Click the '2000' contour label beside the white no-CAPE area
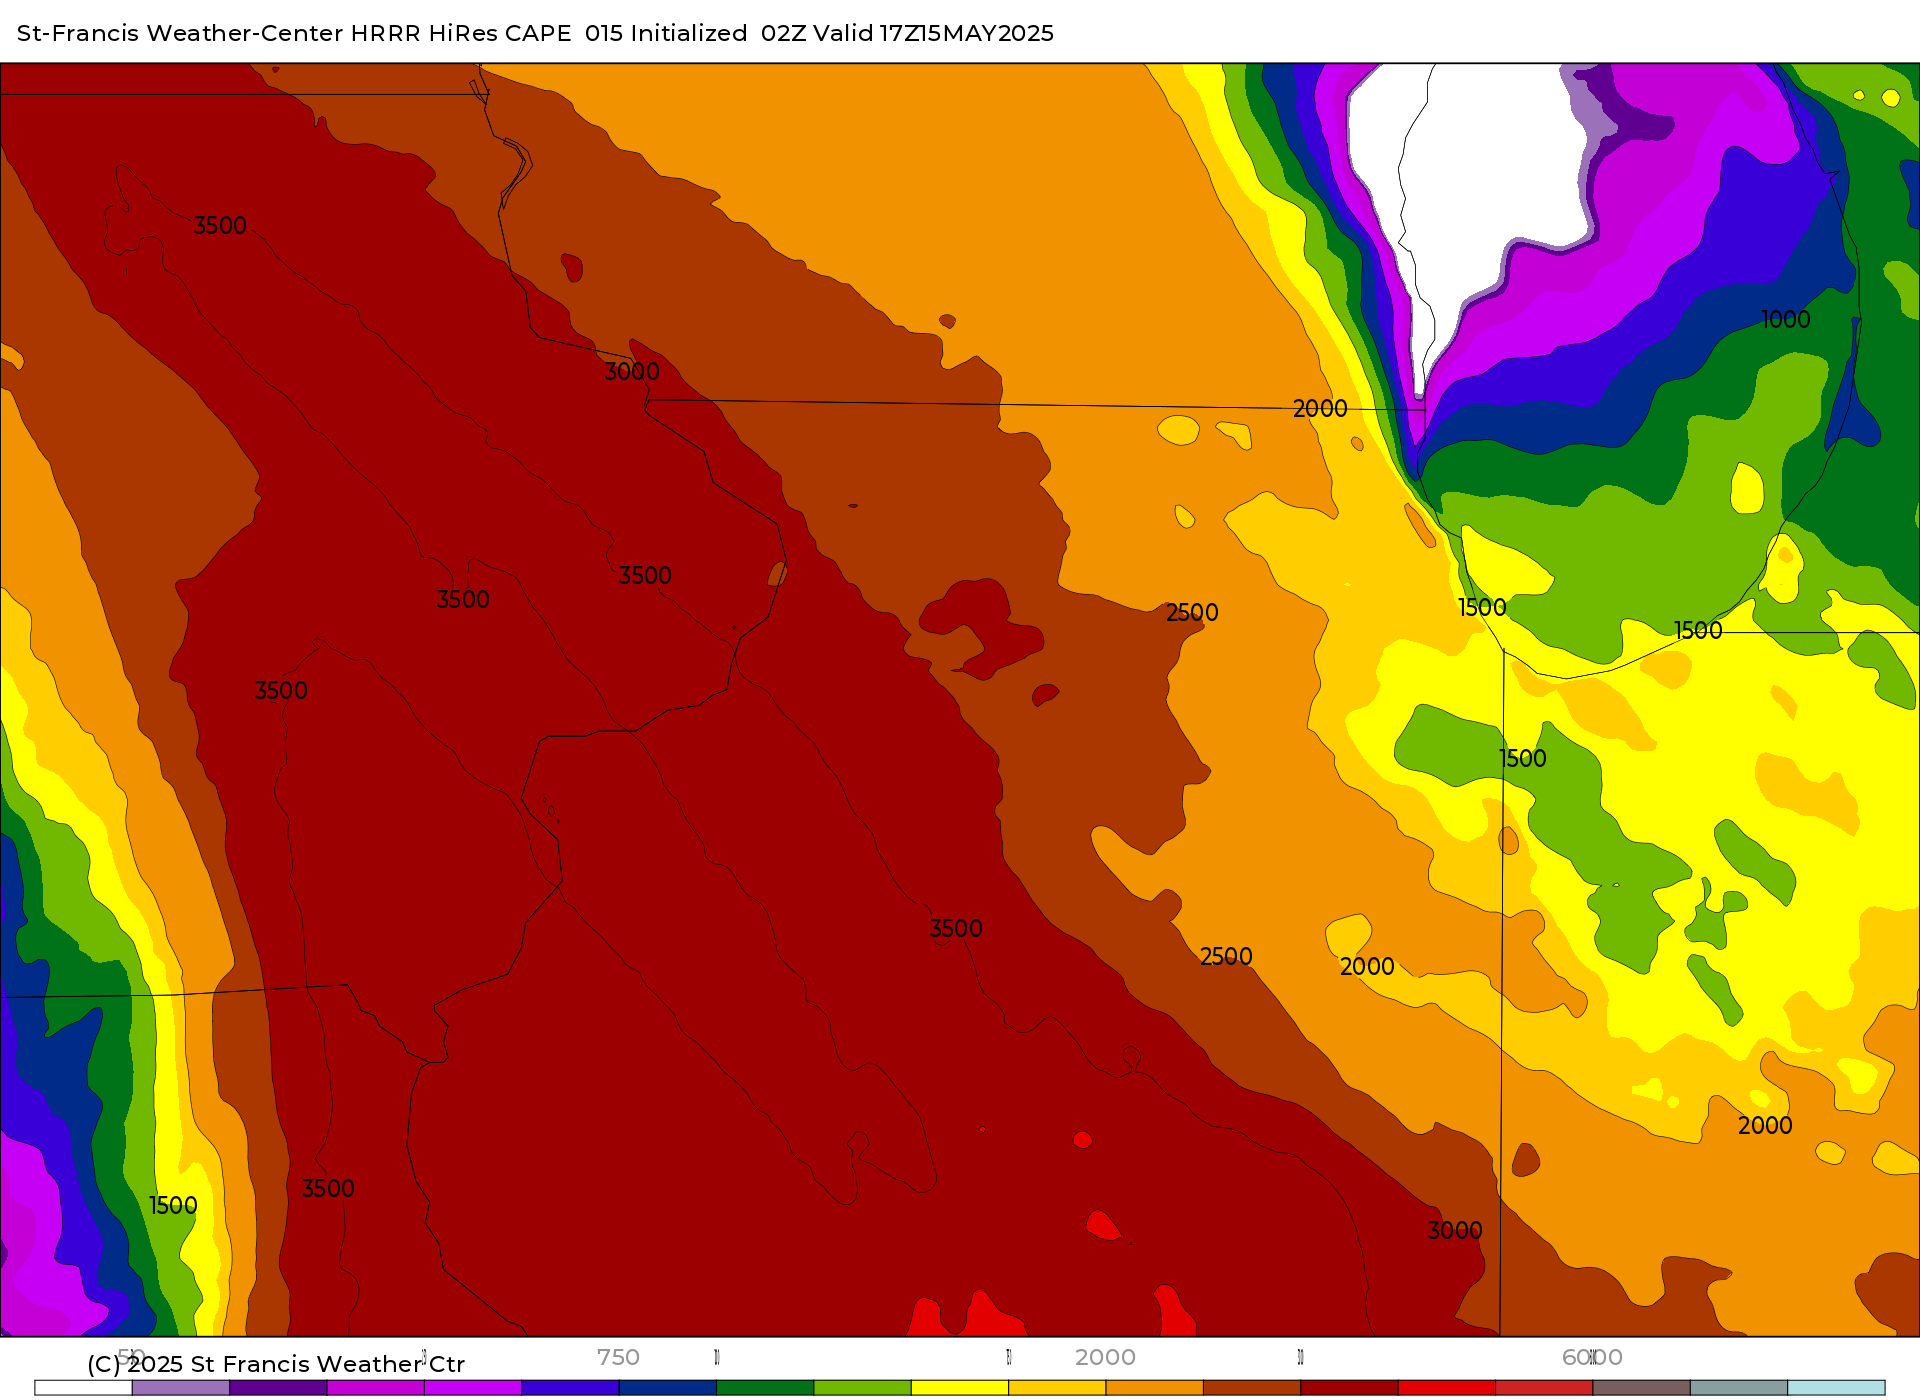The image size is (1920, 1400). coord(1320,409)
